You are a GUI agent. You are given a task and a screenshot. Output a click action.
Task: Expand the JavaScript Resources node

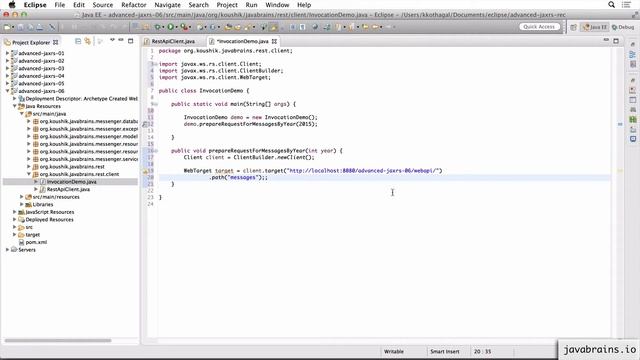pyautogui.click(x=15, y=212)
